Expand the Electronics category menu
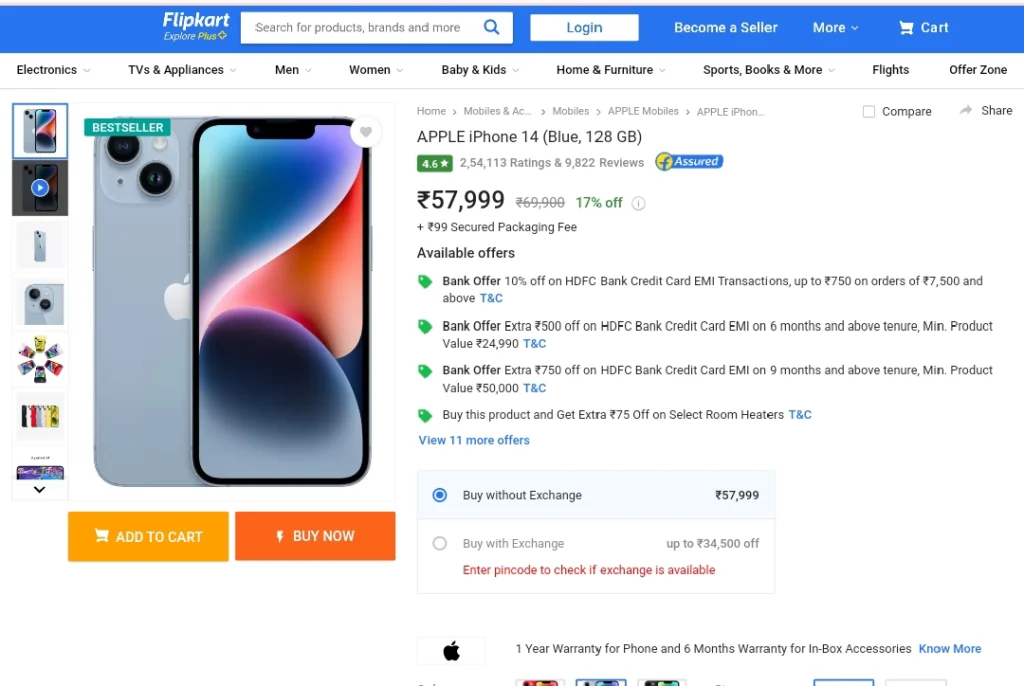Viewport: 1024px width, 686px height. [54, 70]
